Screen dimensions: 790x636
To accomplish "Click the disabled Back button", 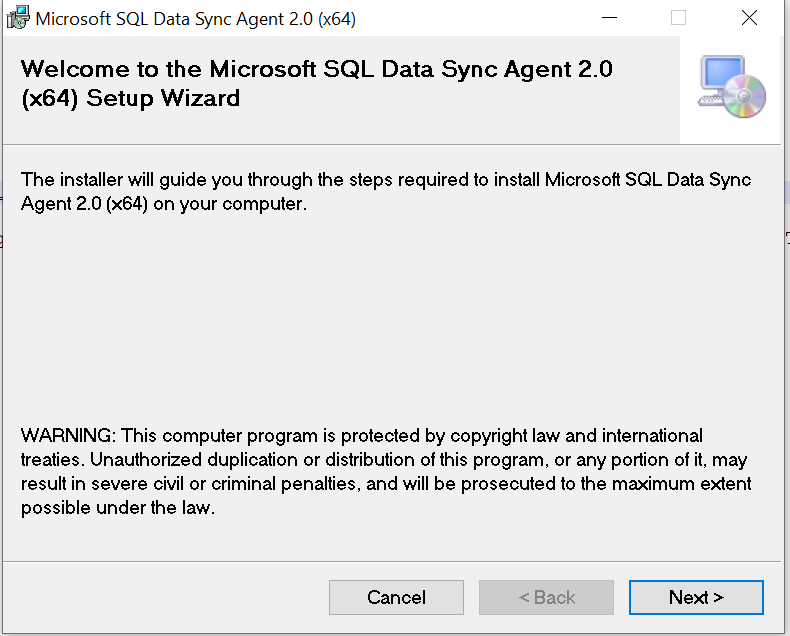I will 546,597.
